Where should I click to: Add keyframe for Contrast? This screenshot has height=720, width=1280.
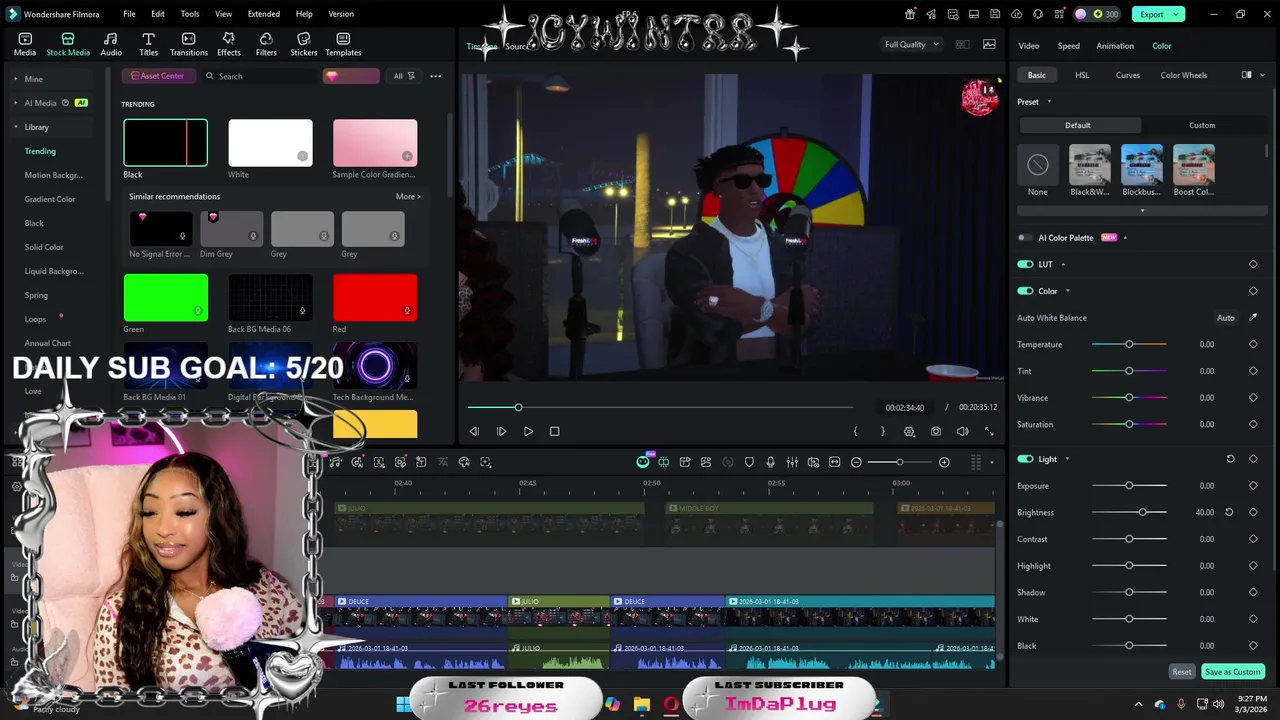(x=1253, y=539)
